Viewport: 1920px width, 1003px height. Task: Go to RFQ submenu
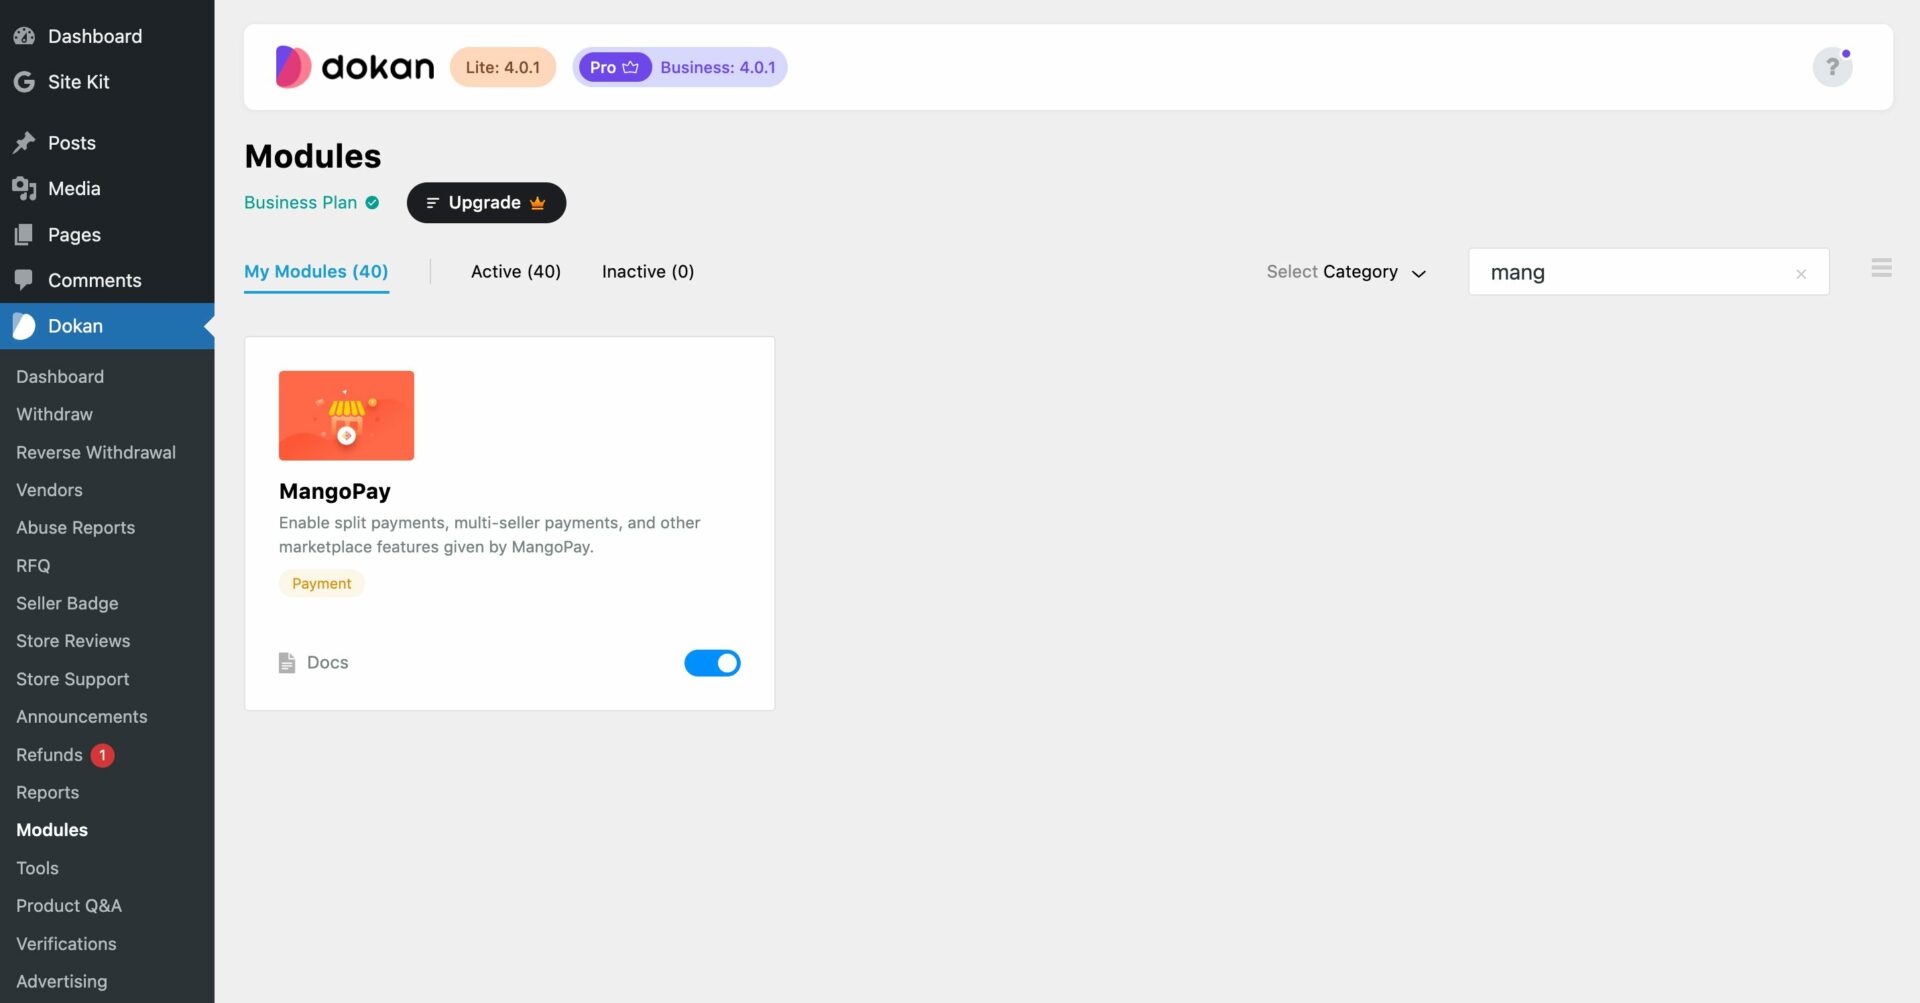[33, 566]
